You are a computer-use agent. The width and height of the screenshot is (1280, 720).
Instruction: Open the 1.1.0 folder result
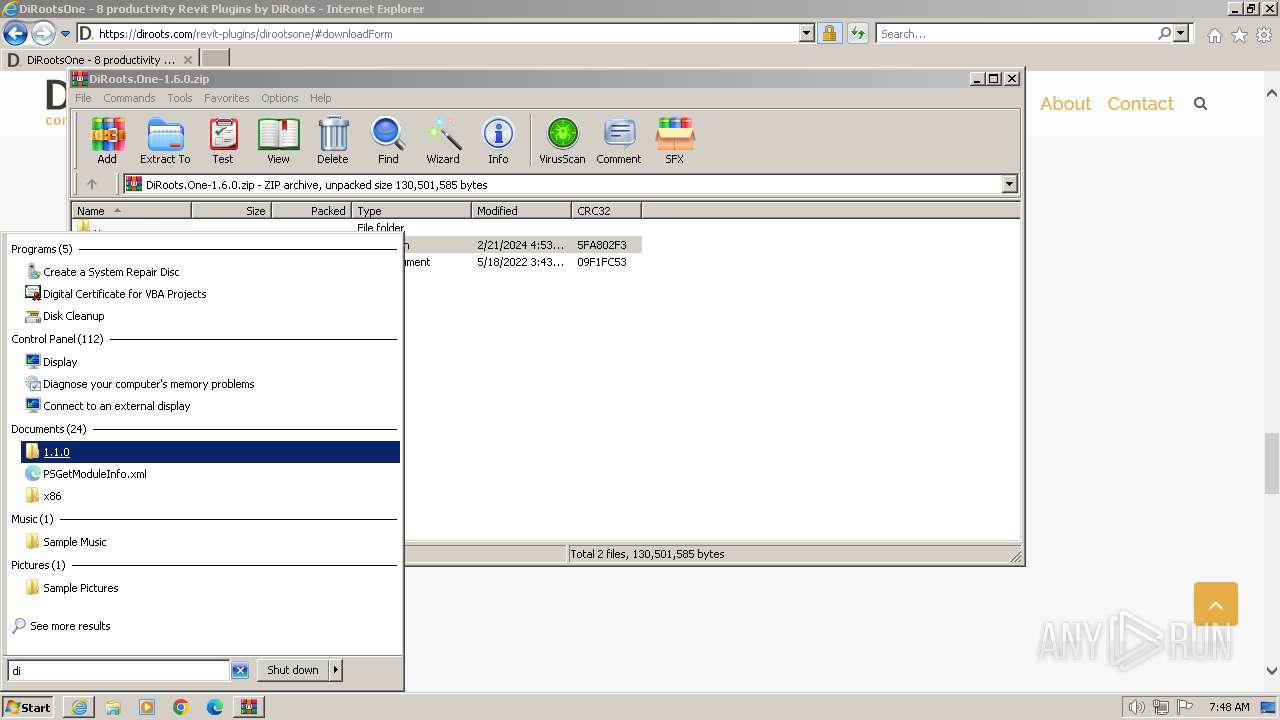[x=210, y=452]
